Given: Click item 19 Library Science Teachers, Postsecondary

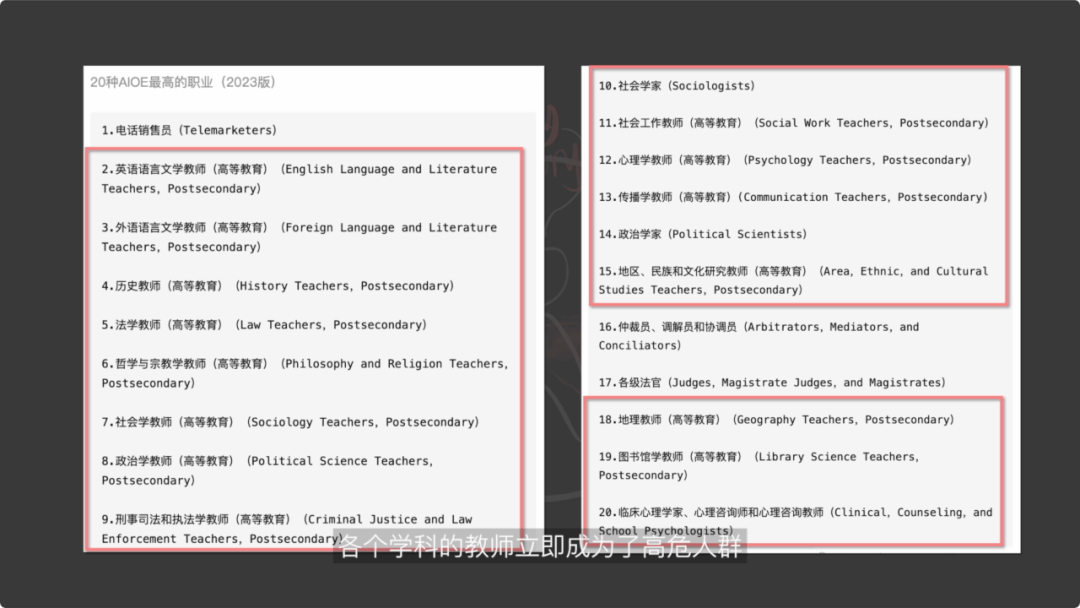Looking at the screenshot, I should pyautogui.click(x=758, y=465).
